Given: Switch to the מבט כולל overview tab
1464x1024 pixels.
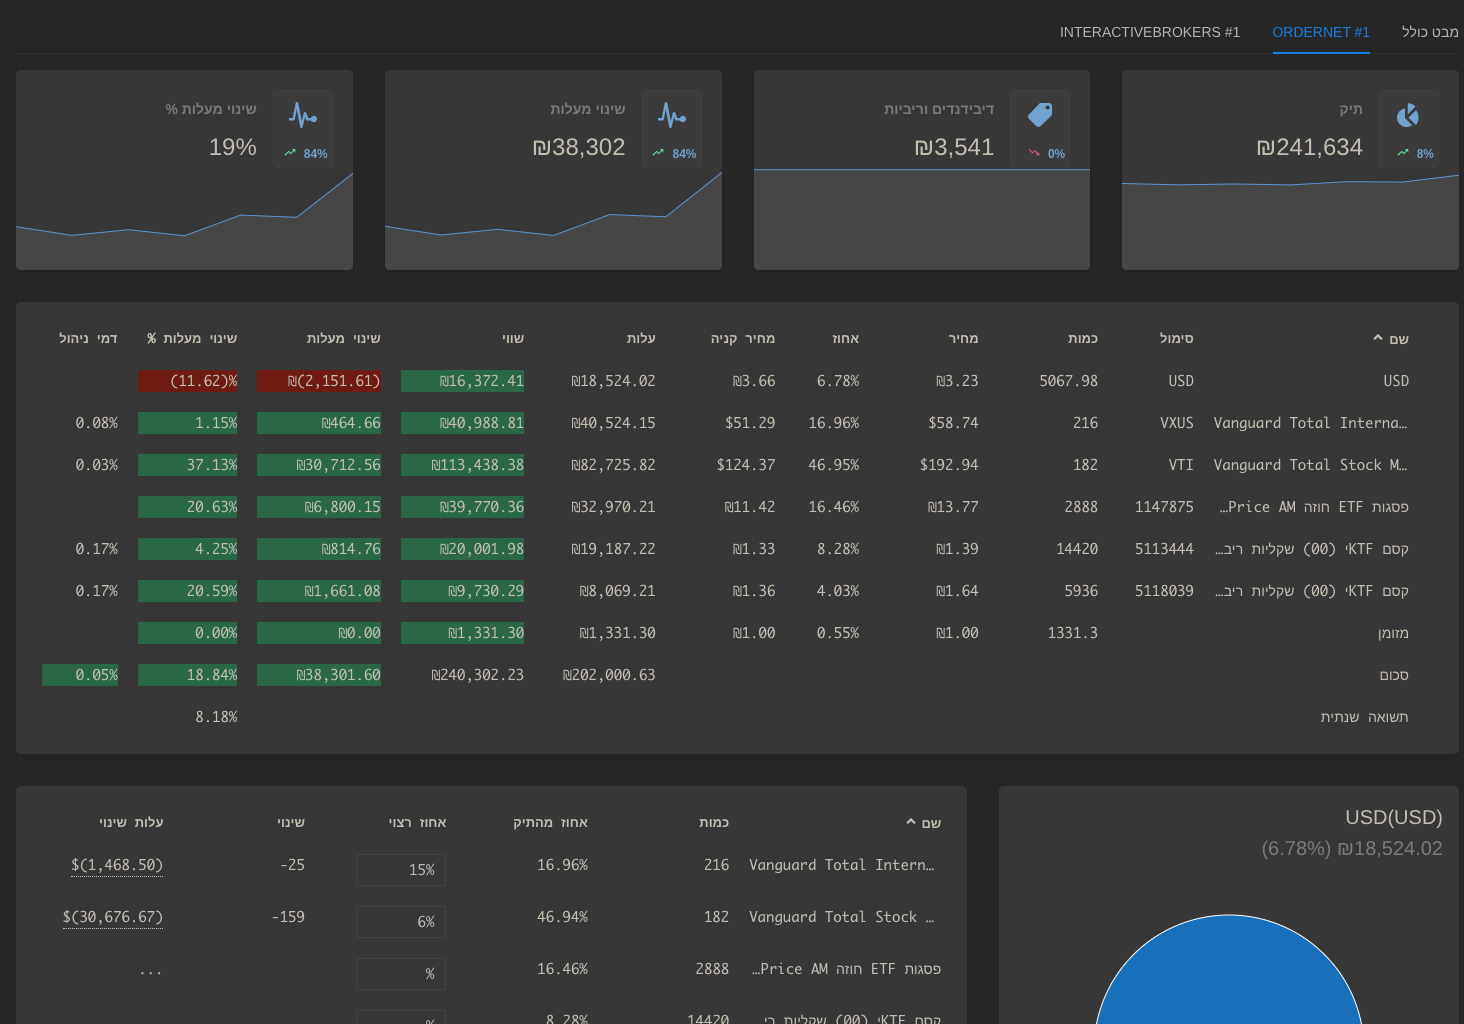Looking at the screenshot, I should pyautogui.click(x=1430, y=32).
